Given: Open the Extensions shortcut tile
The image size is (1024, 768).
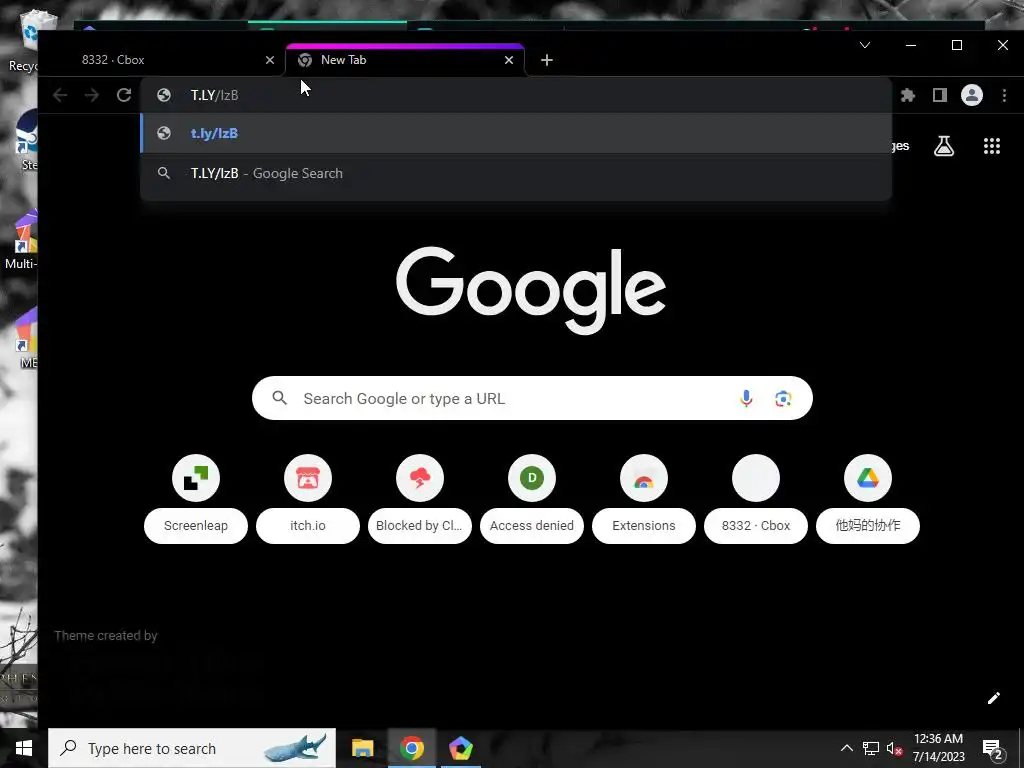Looking at the screenshot, I should tap(644, 499).
